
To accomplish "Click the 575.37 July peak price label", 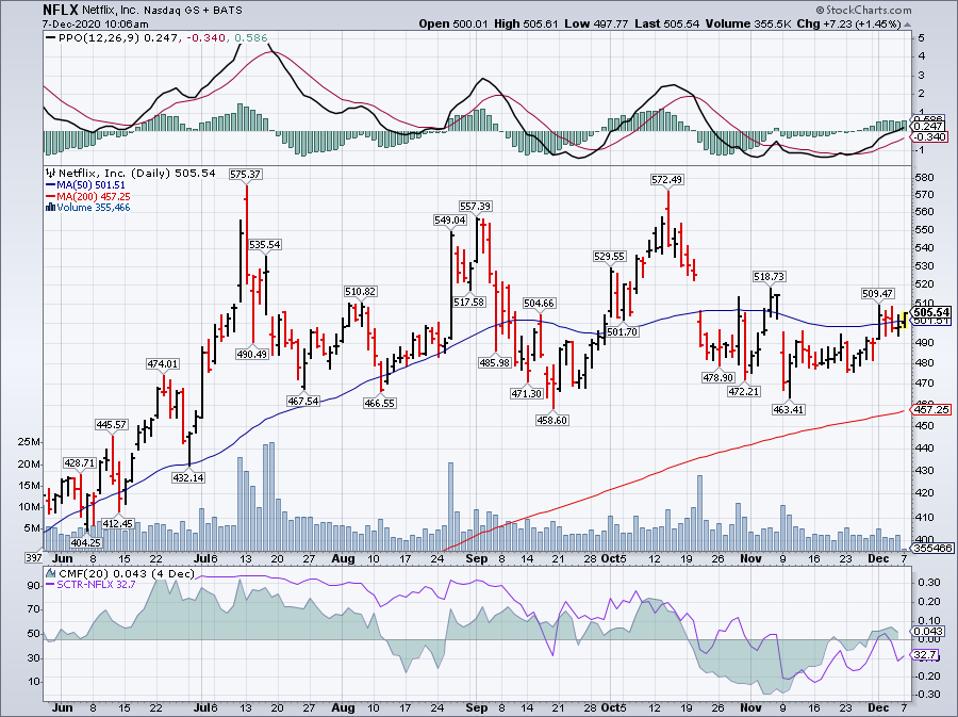I will 246,174.
